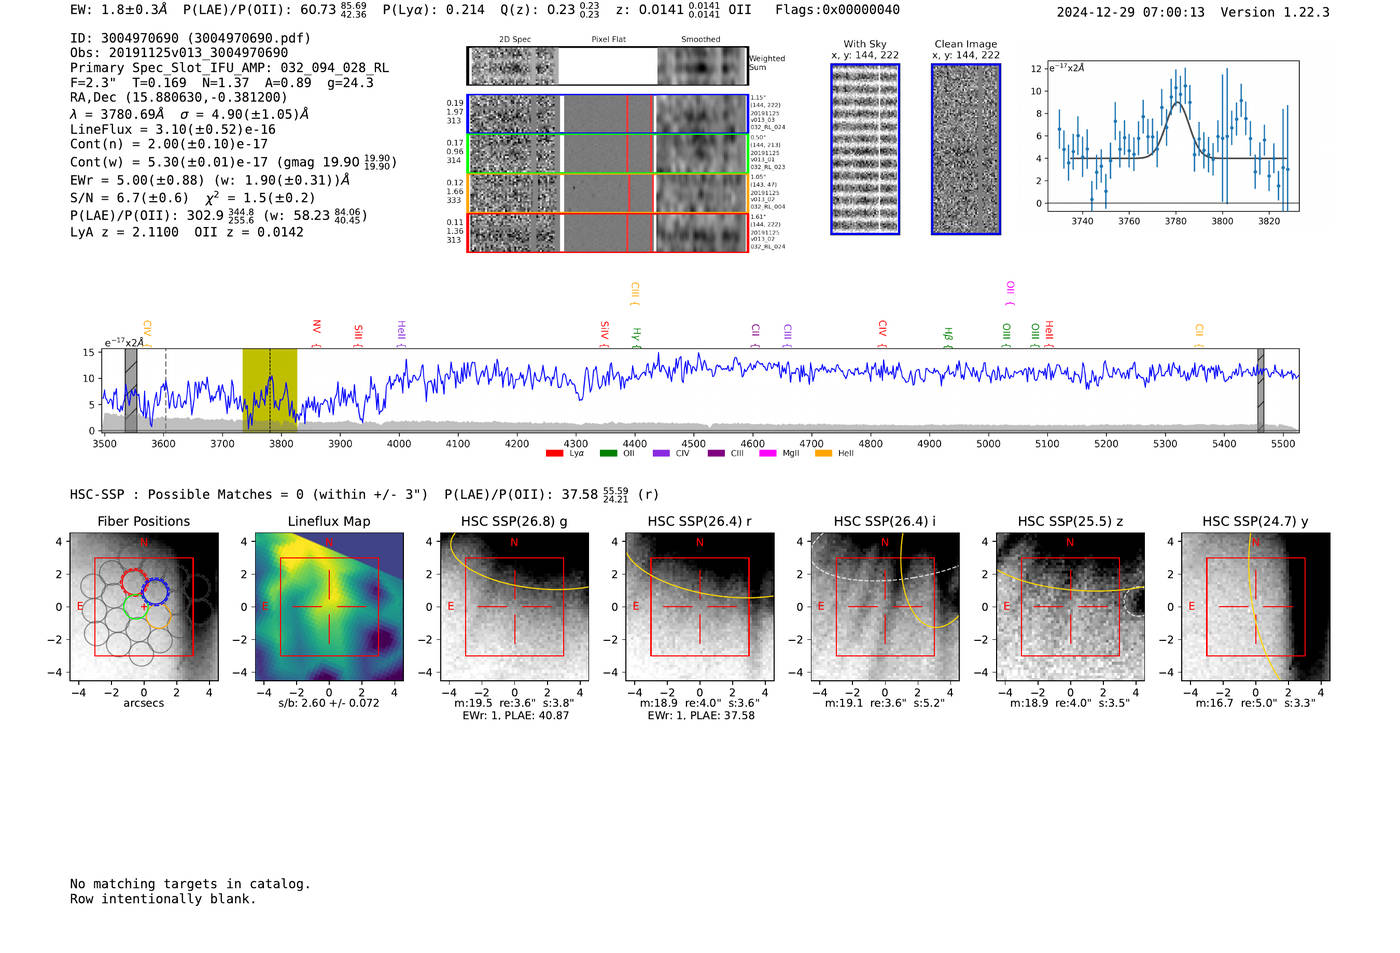Image resolution: width=1400 pixels, height=953 pixels.
Task: Click the CIII dark purple legend swatch
Action: 716,453
